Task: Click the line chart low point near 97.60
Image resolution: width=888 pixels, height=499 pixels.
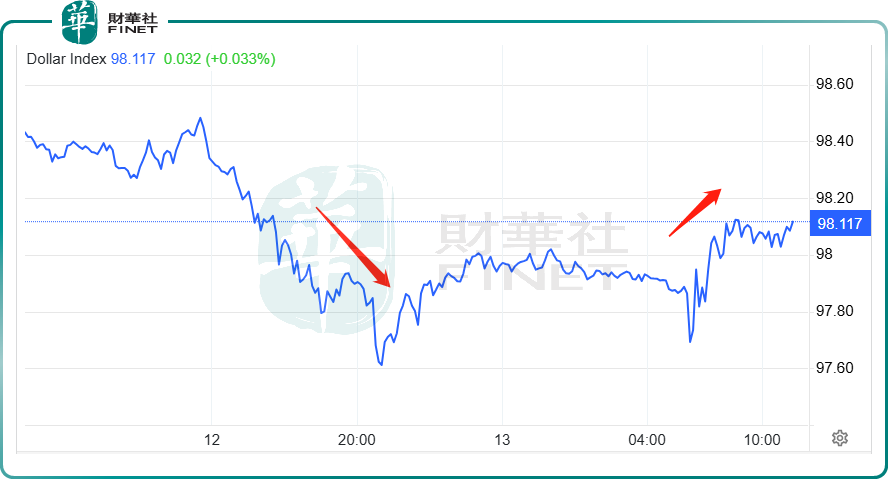Action: (x=381, y=364)
